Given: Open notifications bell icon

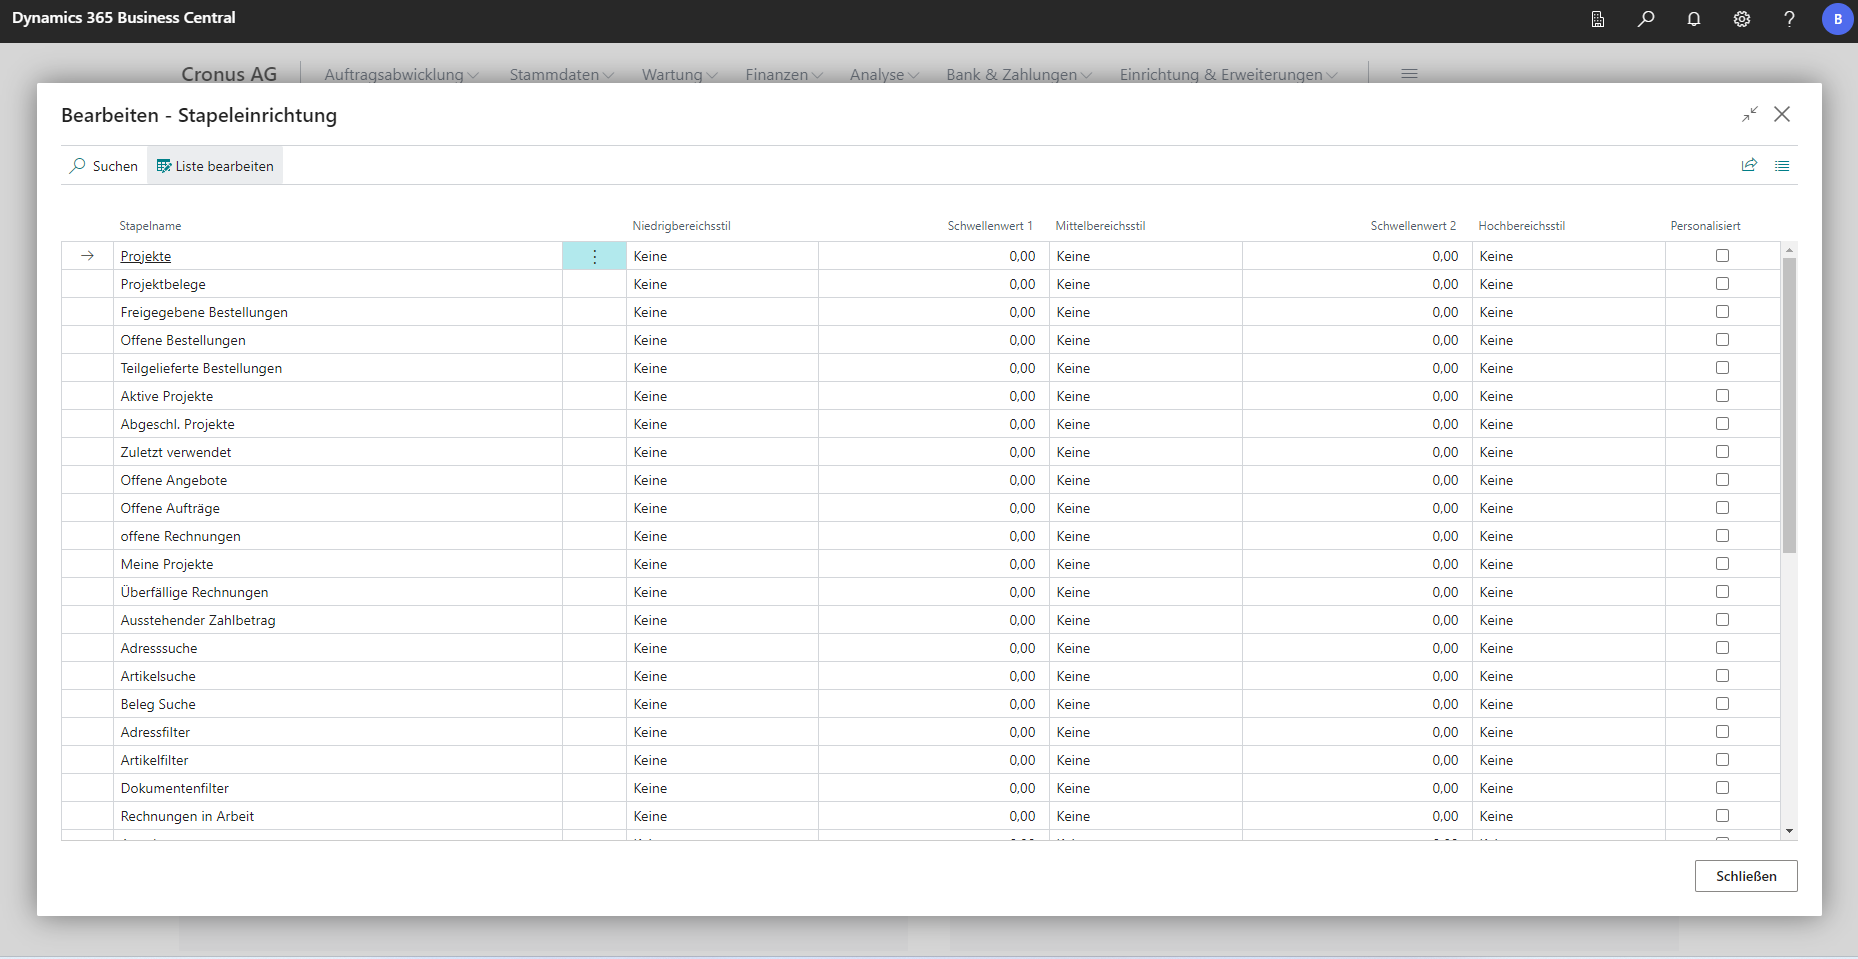Looking at the screenshot, I should point(1693,19).
